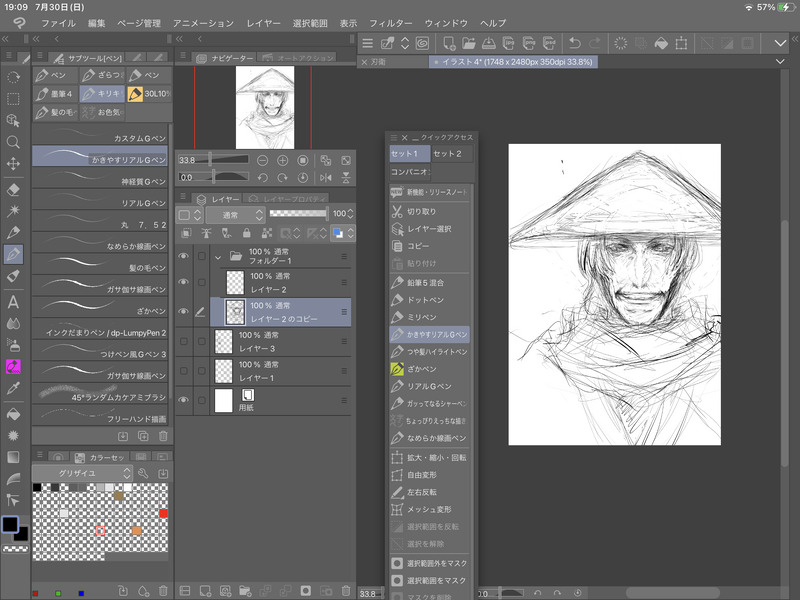Click zoom in button in Navigator

(283, 160)
